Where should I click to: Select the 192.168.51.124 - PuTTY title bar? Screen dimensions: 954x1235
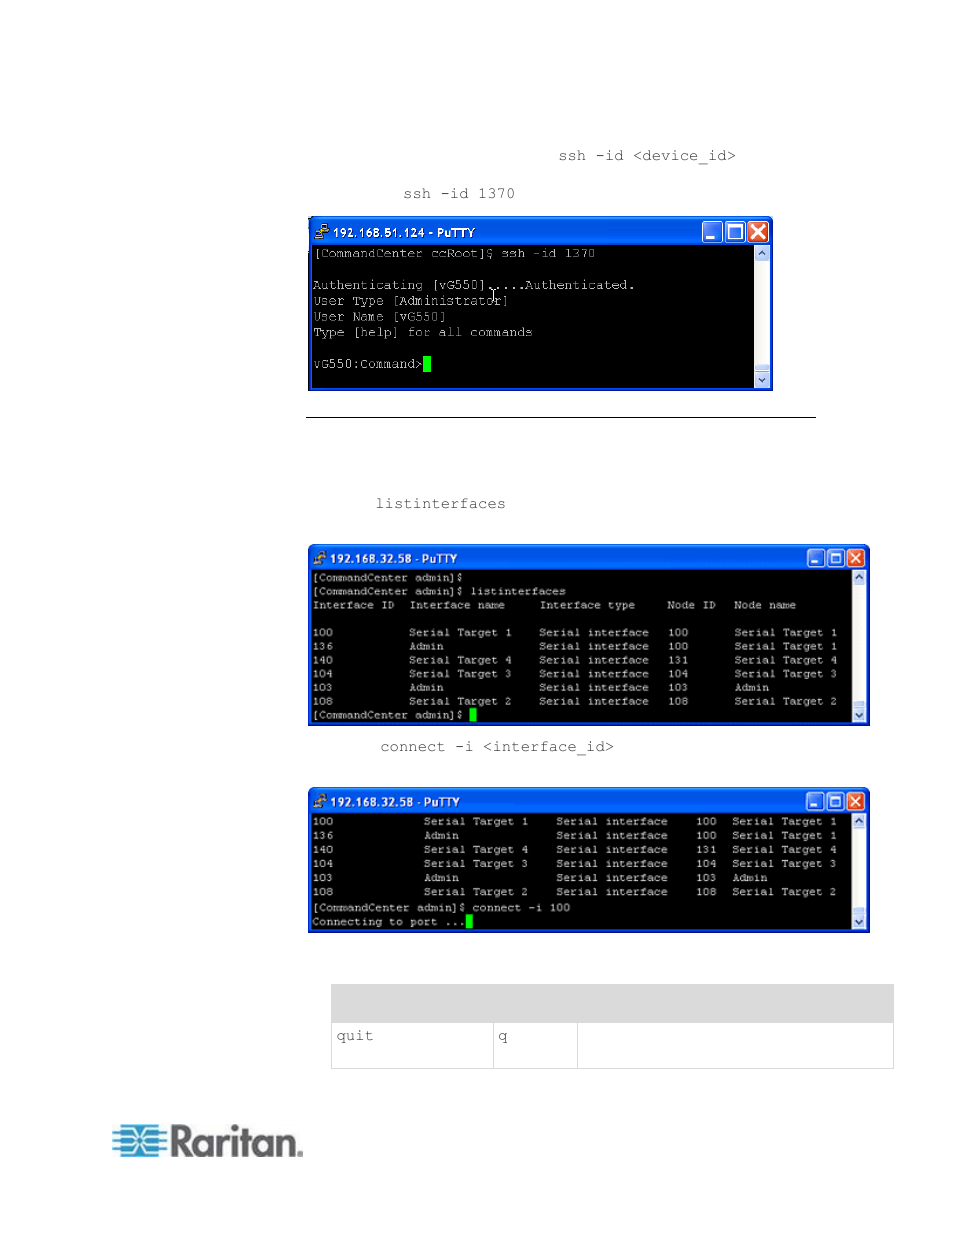(x=520, y=232)
